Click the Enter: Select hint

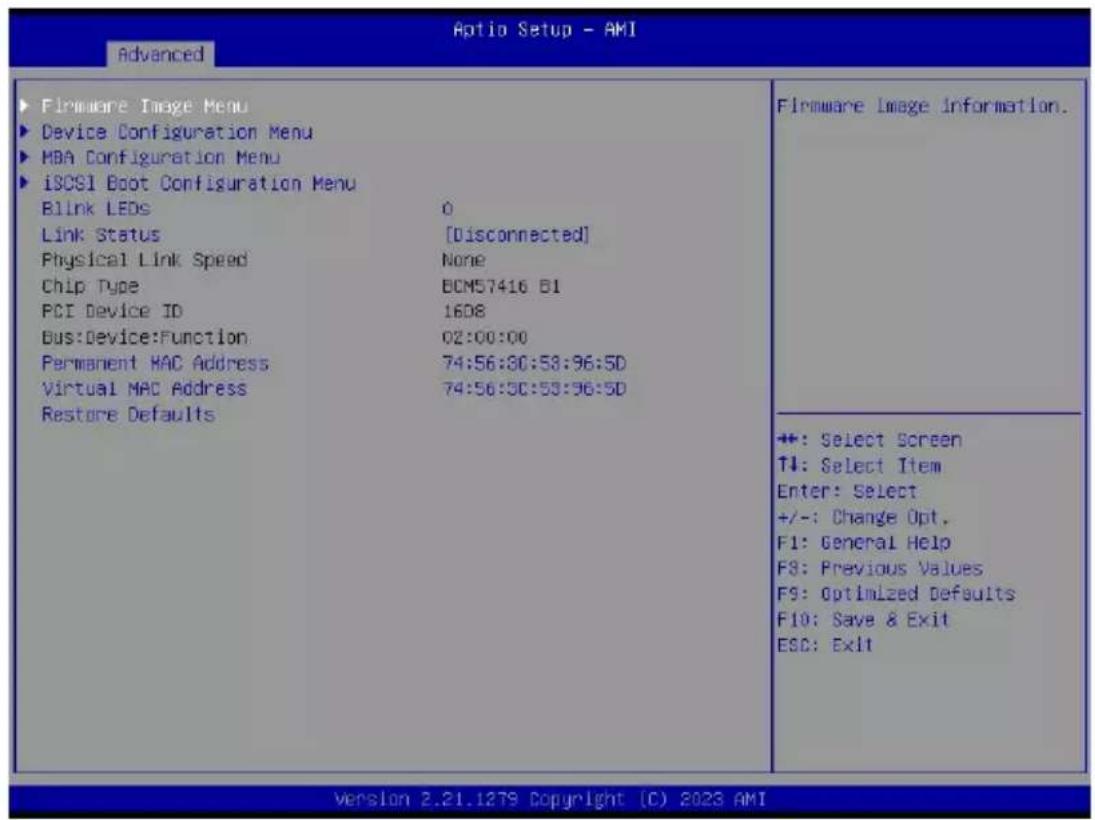(x=847, y=491)
